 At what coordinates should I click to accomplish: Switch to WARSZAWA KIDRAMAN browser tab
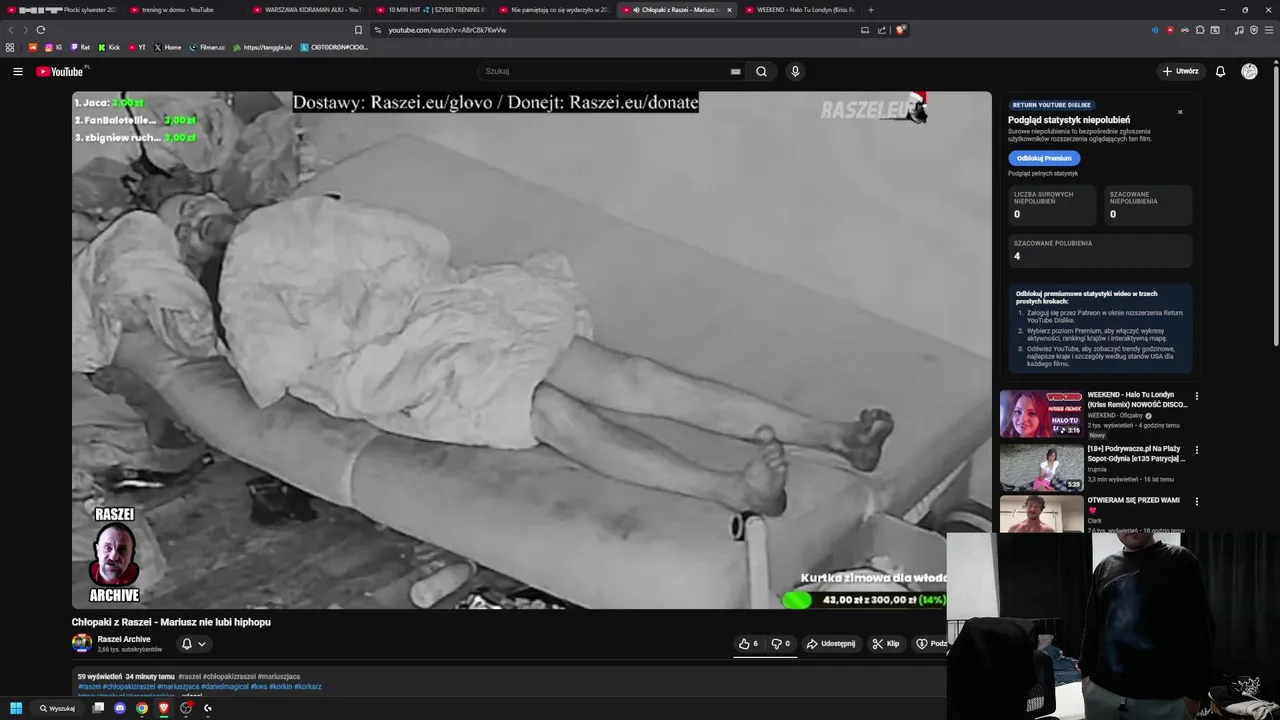click(x=308, y=10)
